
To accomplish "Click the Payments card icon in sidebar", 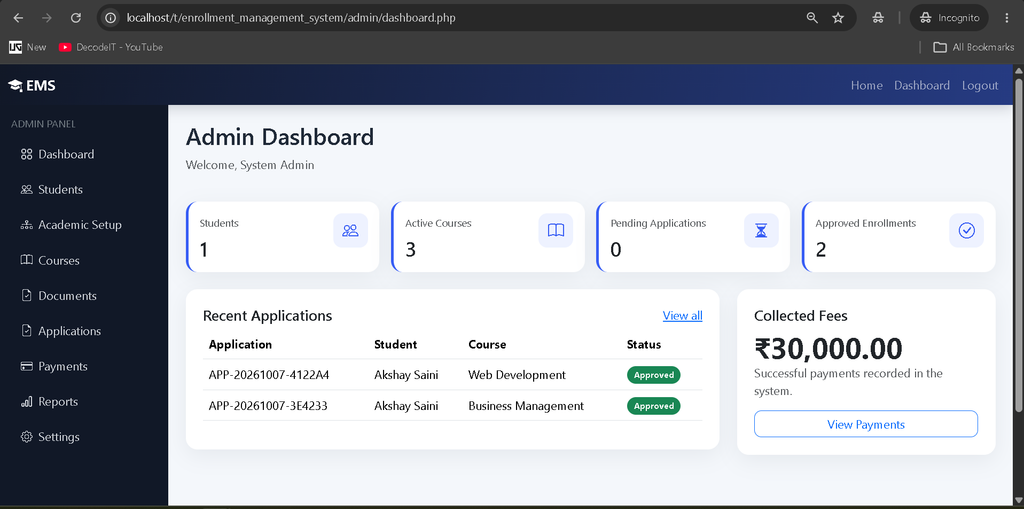I will click(x=26, y=366).
